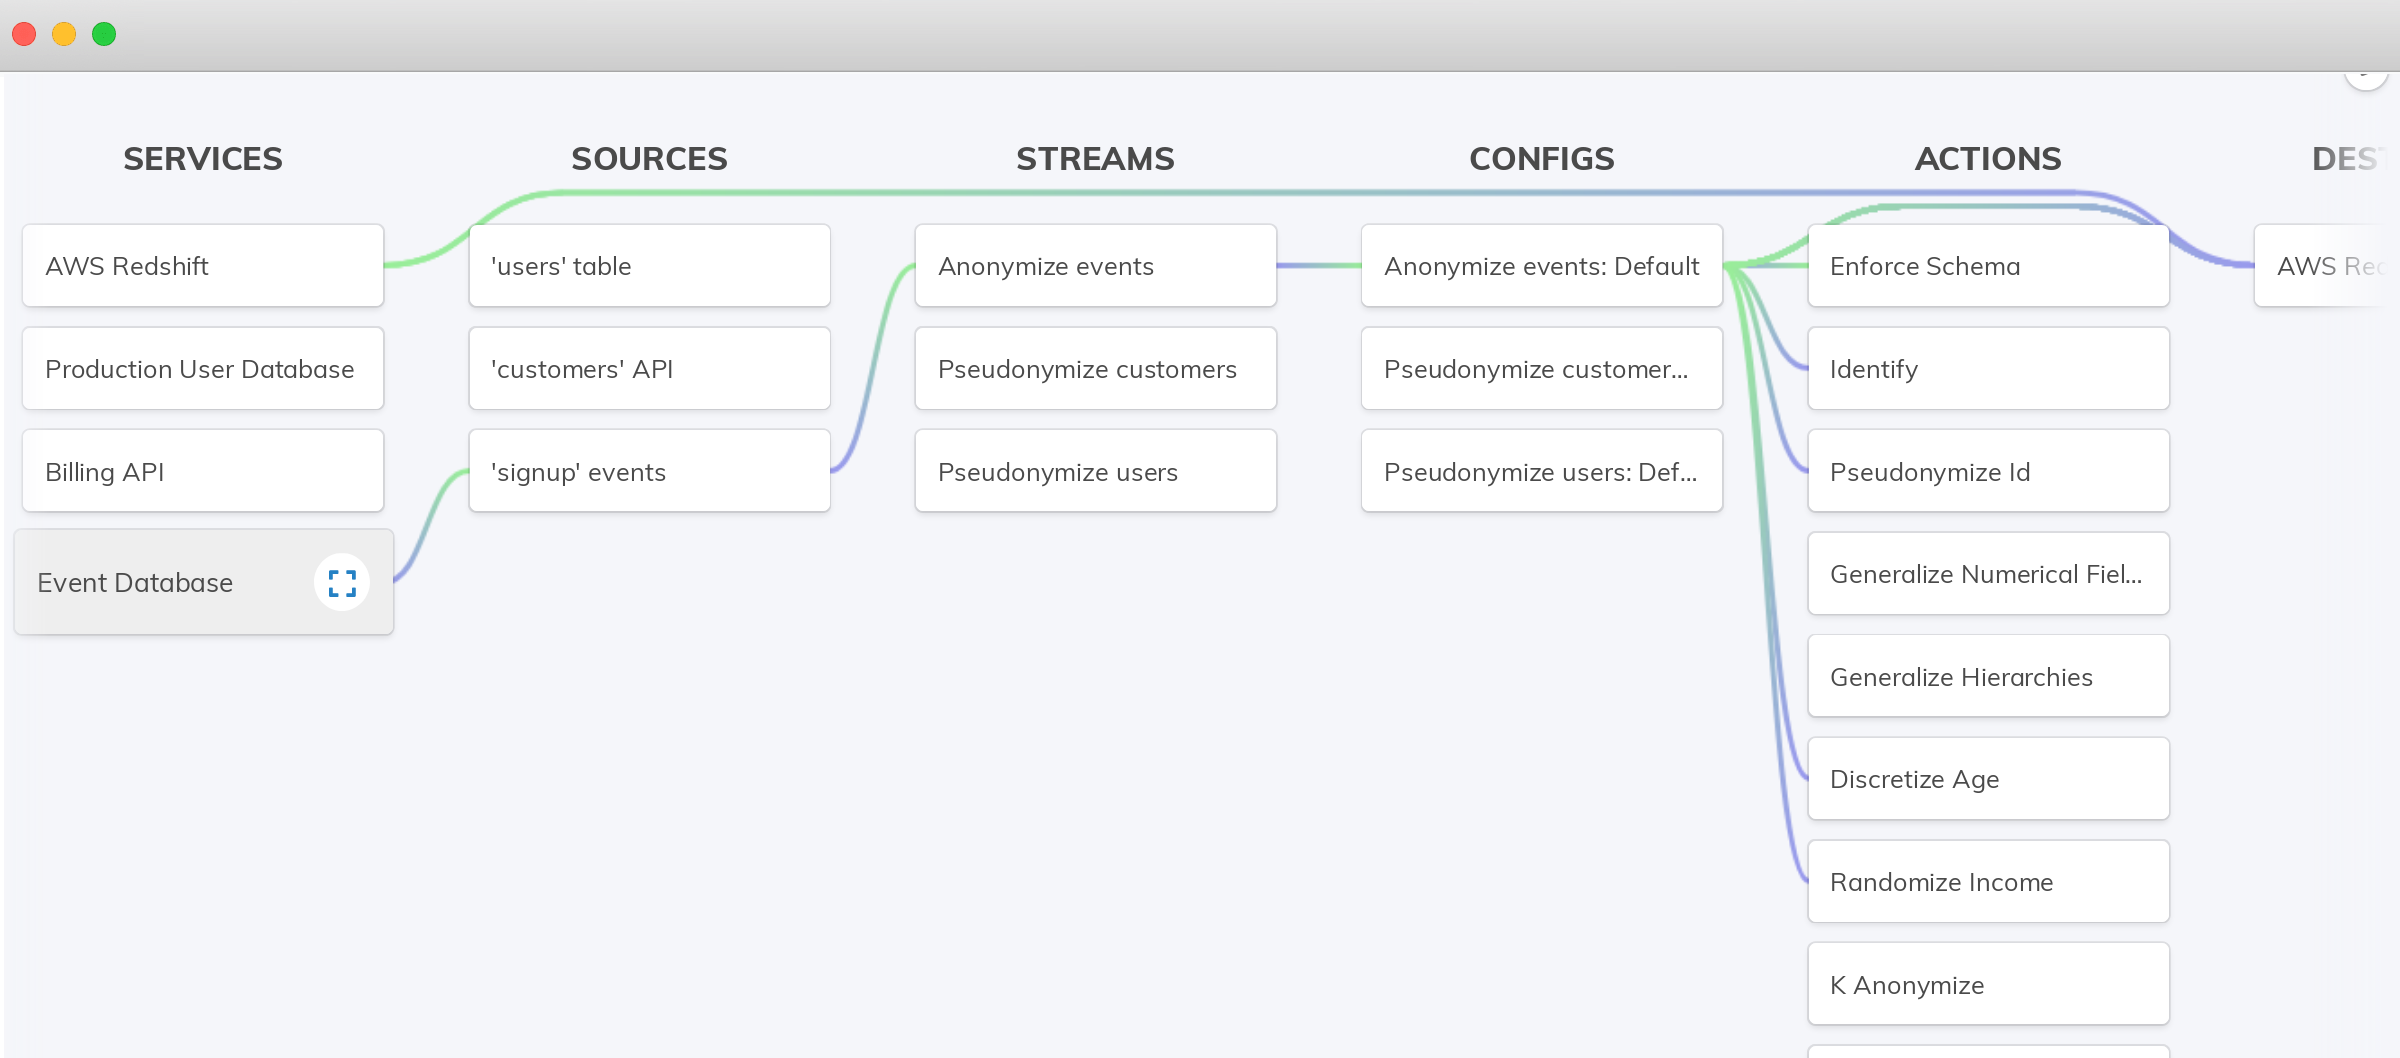The image size is (2400, 1058).
Task: Click the green maximize window button
Action: pyautogui.click(x=104, y=34)
